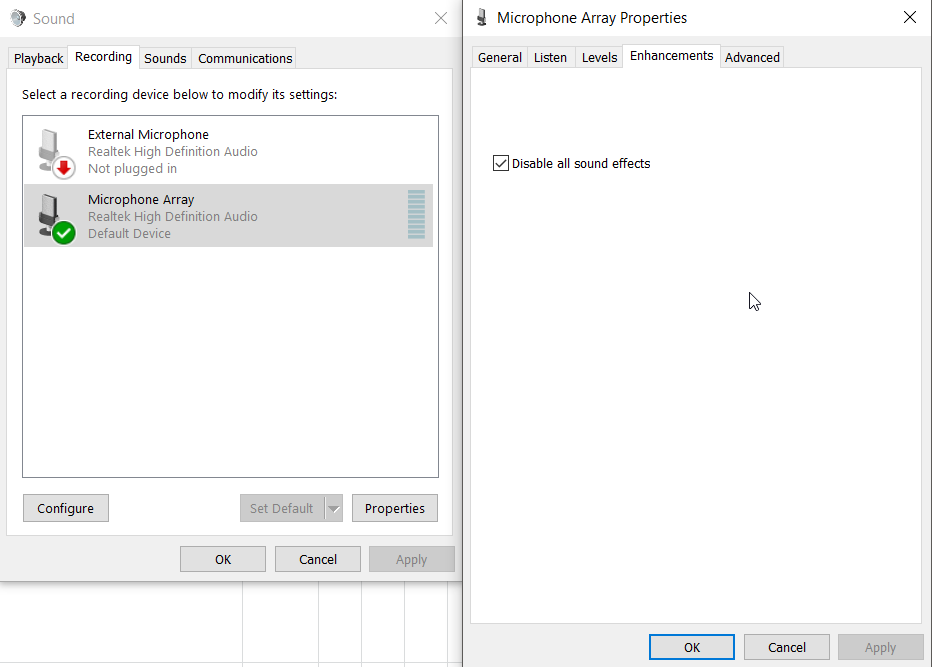Click the 'Default Device' status text

coord(129,234)
